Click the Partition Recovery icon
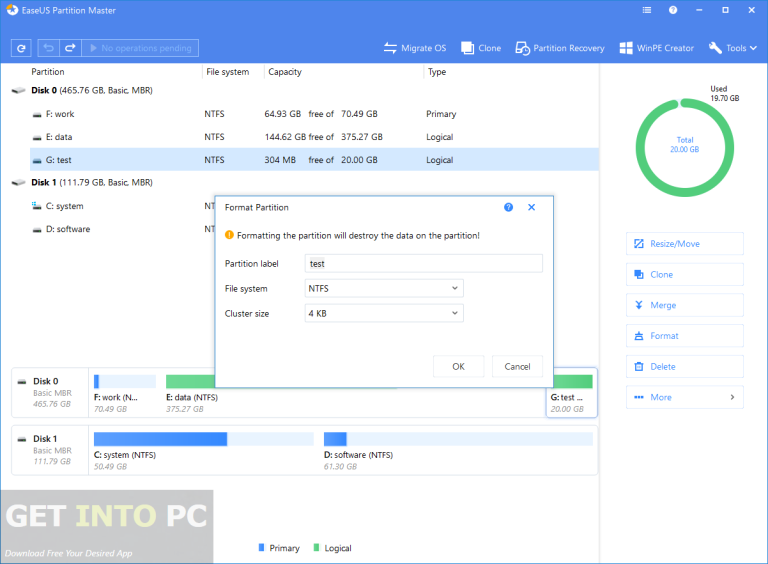768x564 pixels. [x=522, y=48]
